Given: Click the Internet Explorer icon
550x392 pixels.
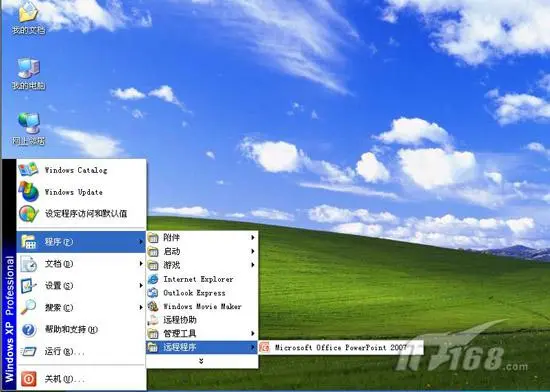Looking at the screenshot, I should point(153,279).
